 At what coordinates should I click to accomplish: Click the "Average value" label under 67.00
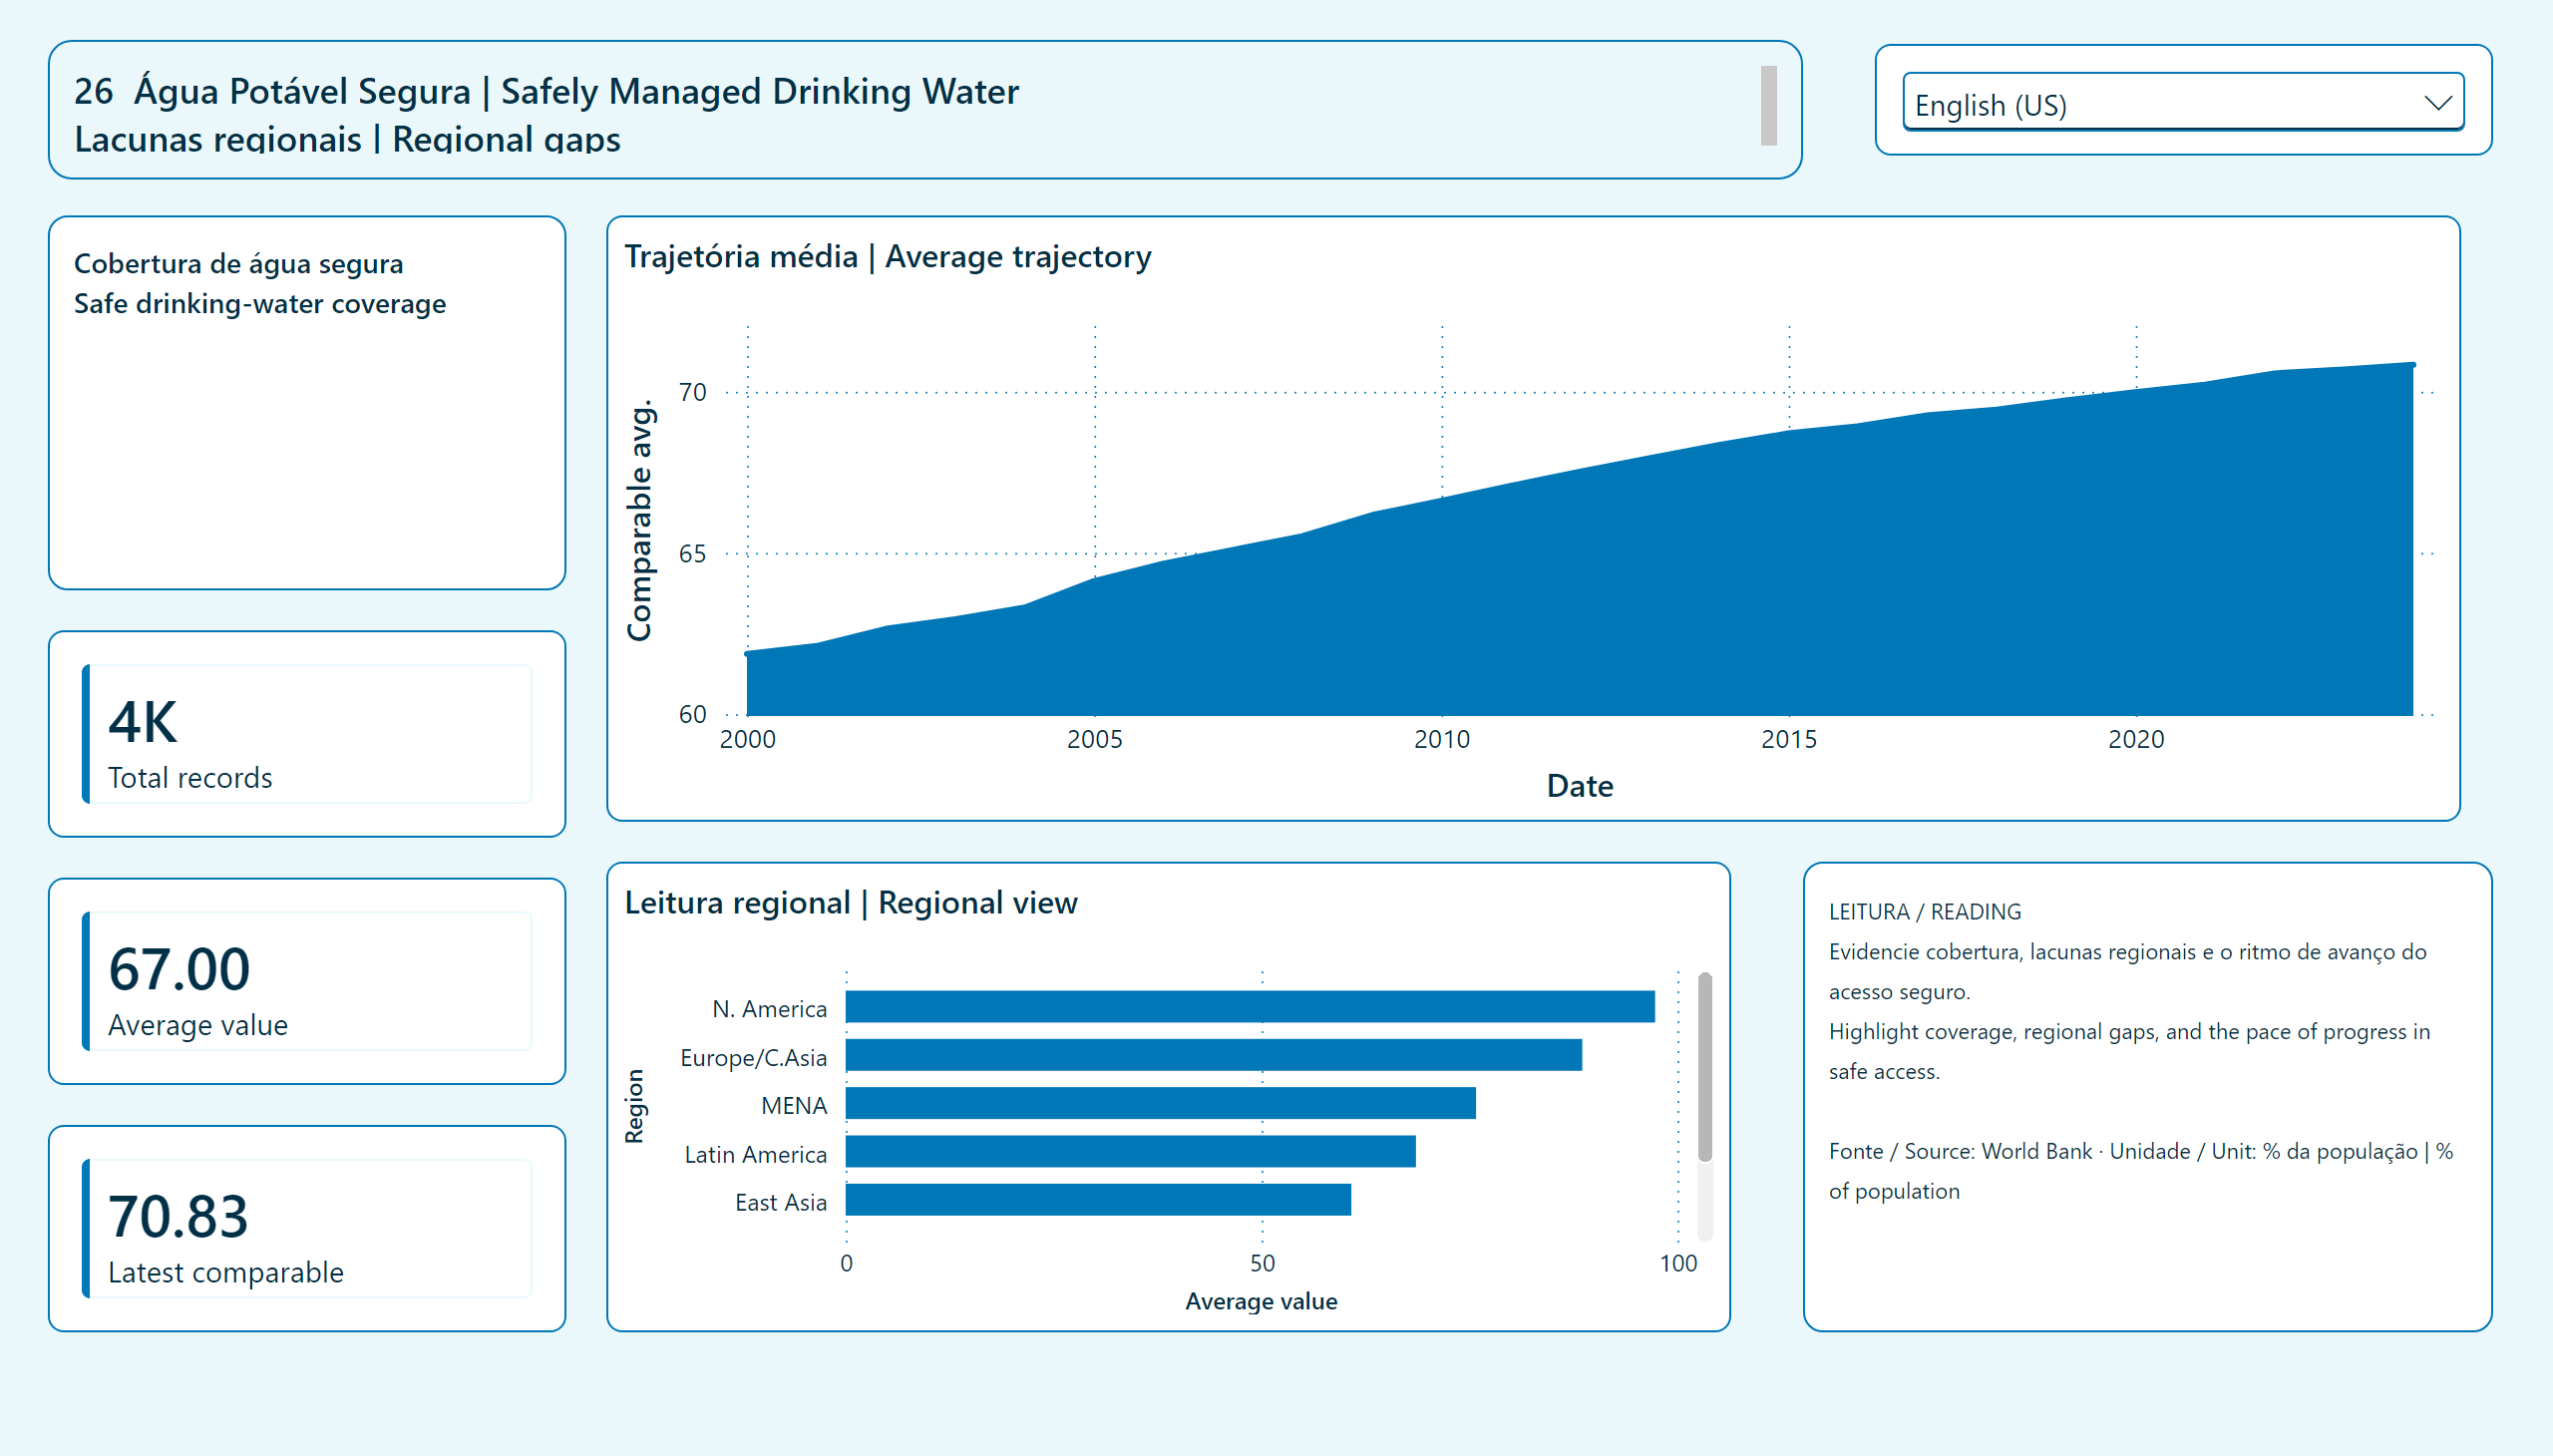[198, 1026]
